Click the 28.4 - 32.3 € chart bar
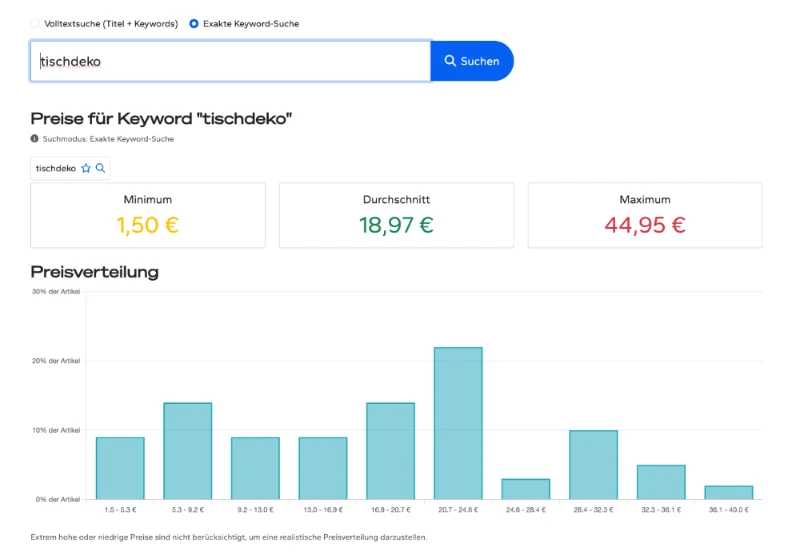800x555 pixels. (x=593, y=465)
